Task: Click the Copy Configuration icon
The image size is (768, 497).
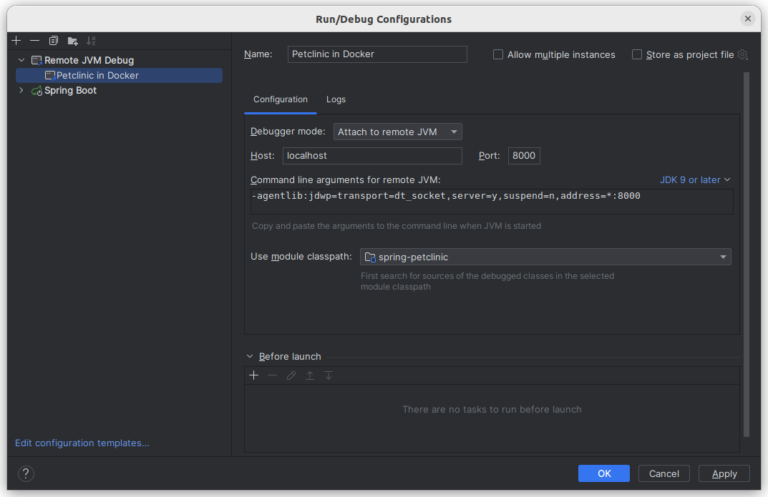Action: pyautogui.click(x=53, y=41)
